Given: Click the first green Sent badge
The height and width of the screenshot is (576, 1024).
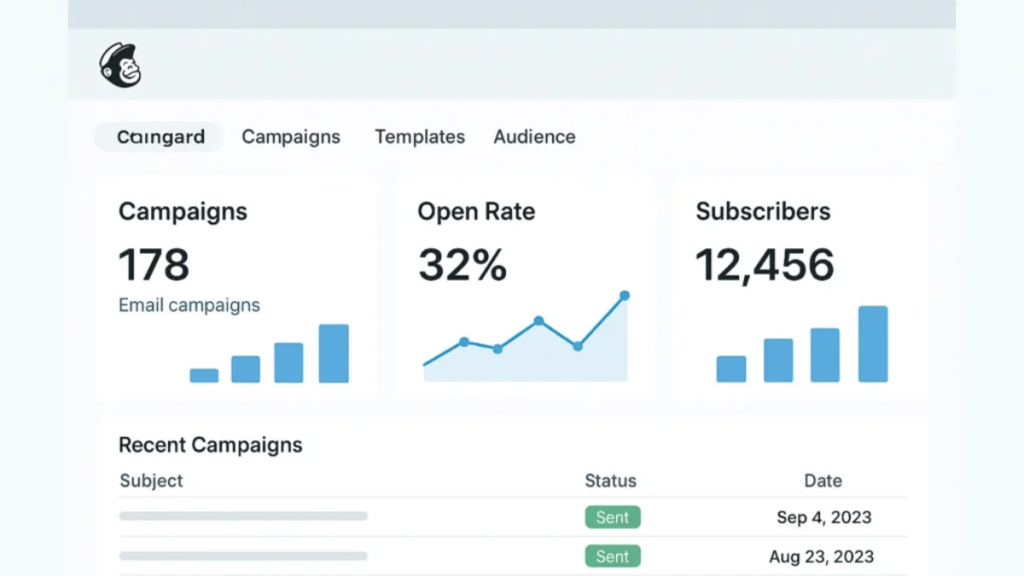Looking at the screenshot, I should 612,517.
